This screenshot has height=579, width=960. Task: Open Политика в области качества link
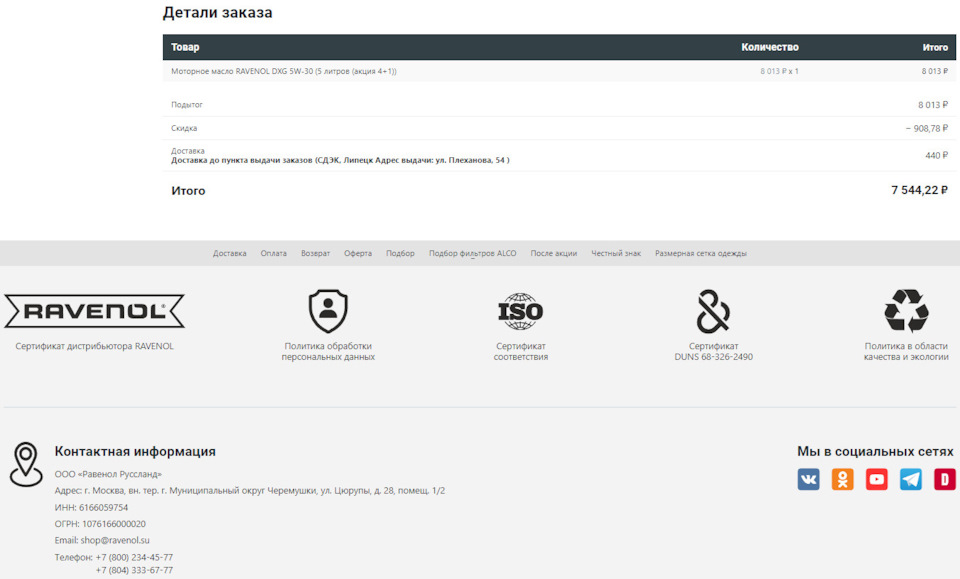906,351
